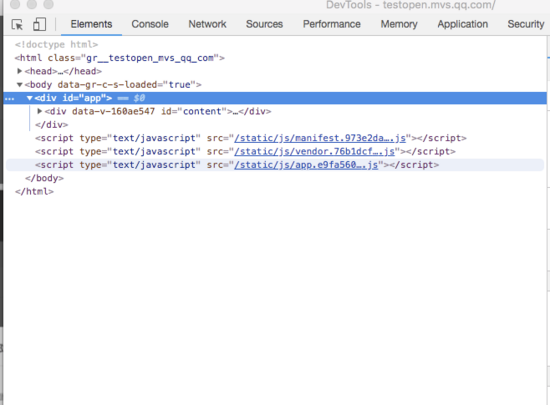Viewport: 550px width, 405px height.
Task: Expand the head element node
Action: pyautogui.click(x=20, y=71)
